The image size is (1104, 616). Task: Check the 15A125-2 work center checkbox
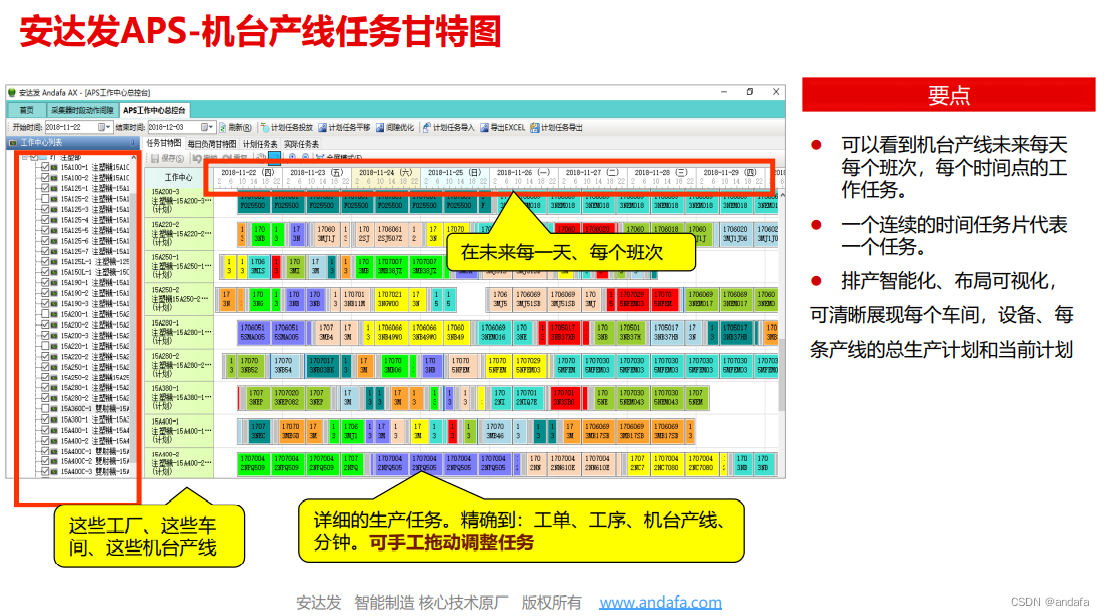point(45,199)
